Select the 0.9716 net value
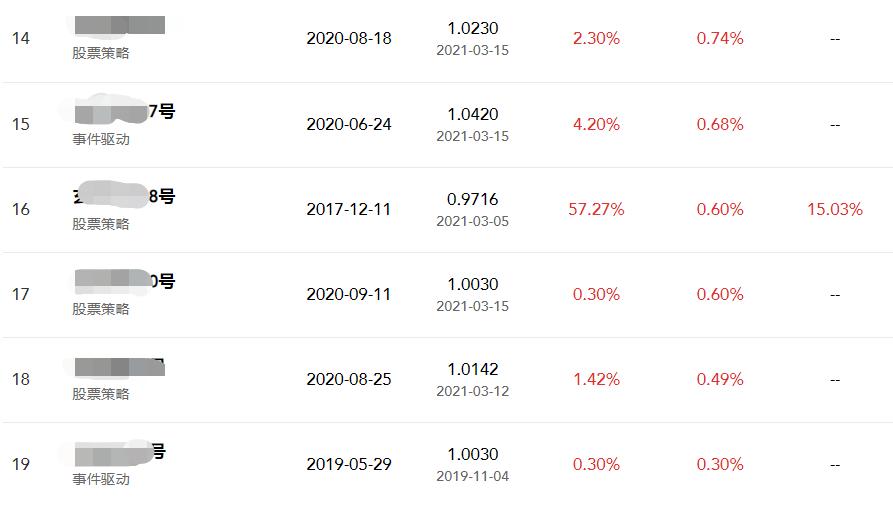Image resolution: width=893 pixels, height=507 pixels. pyautogui.click(x=473, y=200)
